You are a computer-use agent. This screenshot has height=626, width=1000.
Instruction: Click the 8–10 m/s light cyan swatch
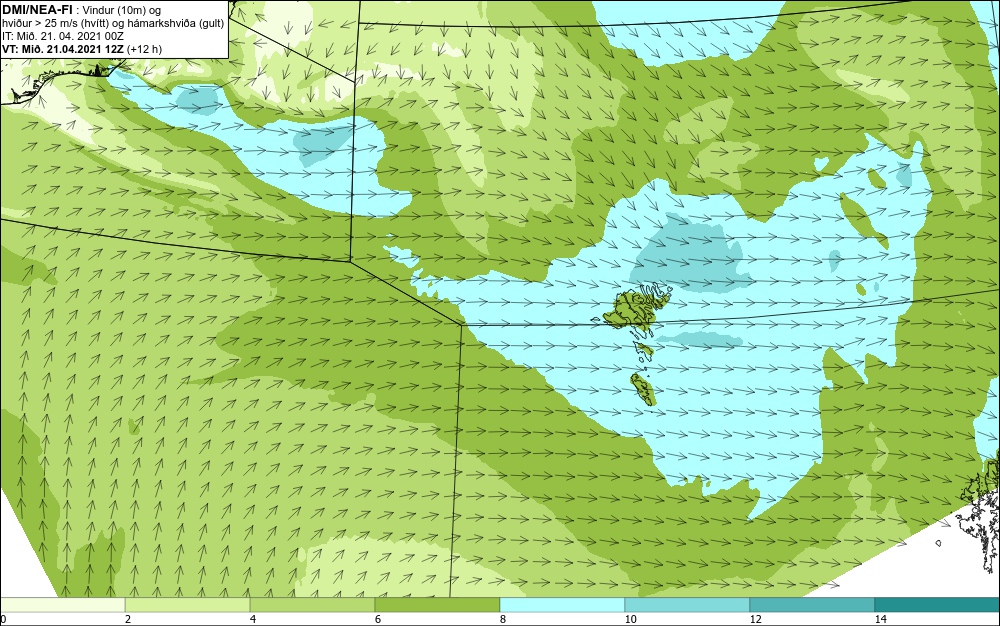562,605
